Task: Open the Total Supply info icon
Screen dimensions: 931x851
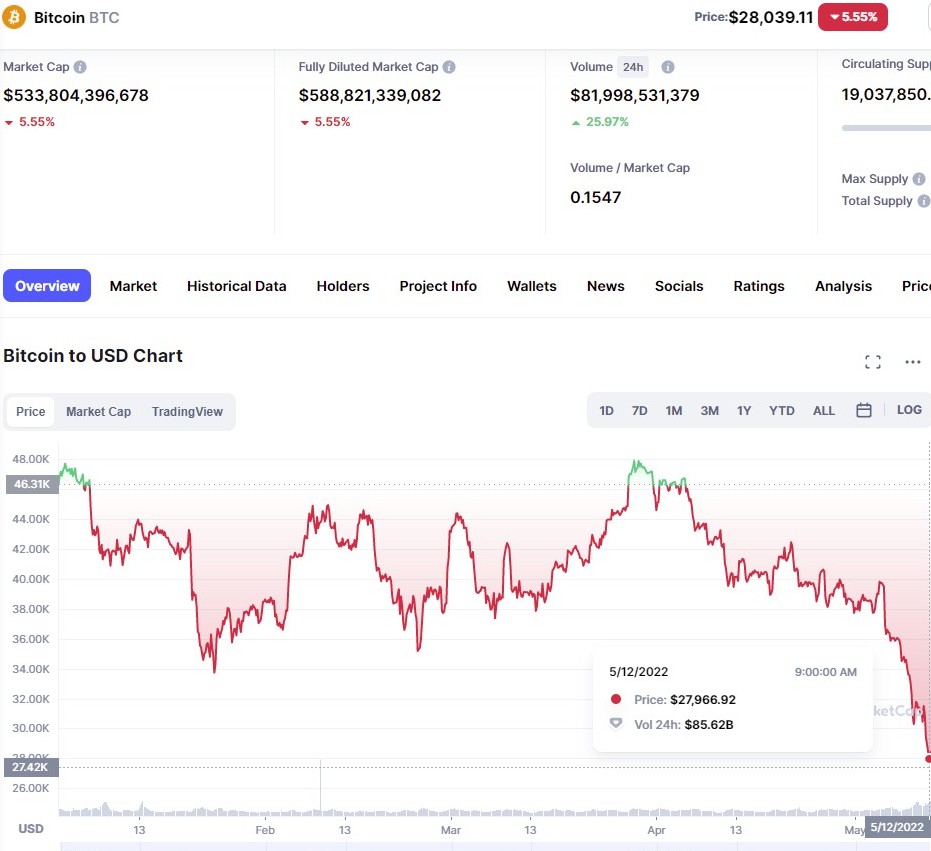Action: pyautogui.click(x=924, y=201)
